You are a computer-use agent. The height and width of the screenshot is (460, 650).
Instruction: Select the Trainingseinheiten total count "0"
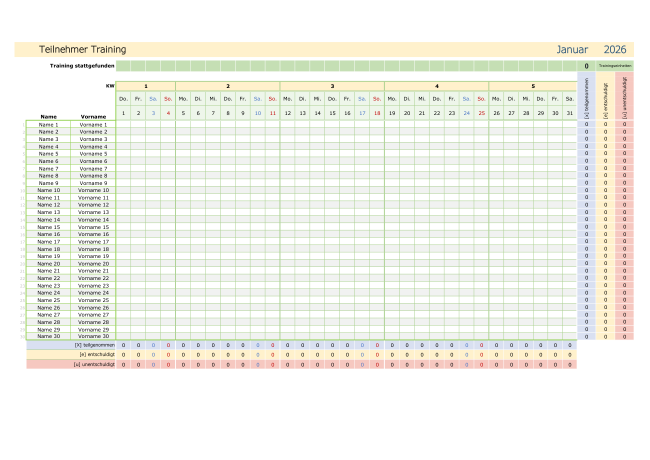coord(586,66)
